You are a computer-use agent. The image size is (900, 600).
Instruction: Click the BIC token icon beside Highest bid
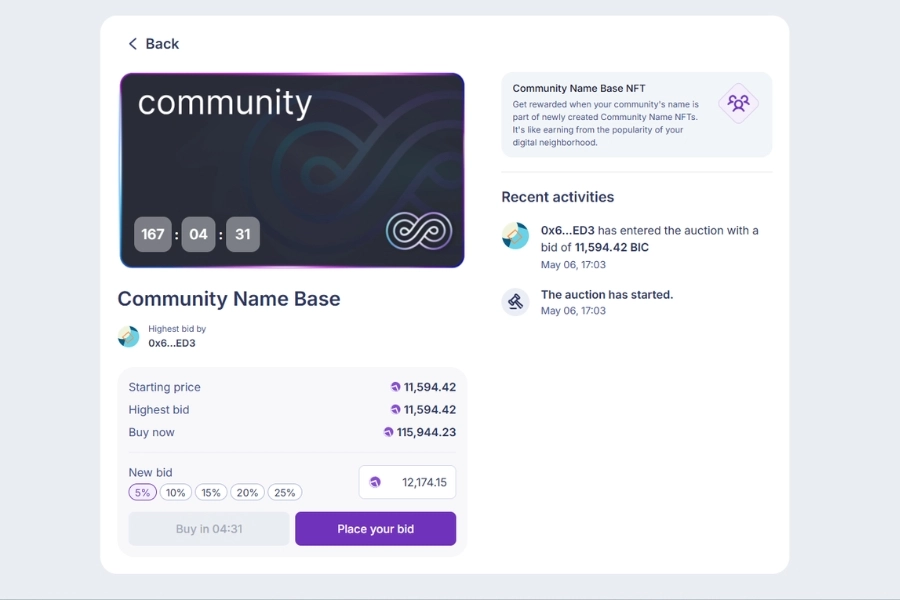(x=395, y=409)
